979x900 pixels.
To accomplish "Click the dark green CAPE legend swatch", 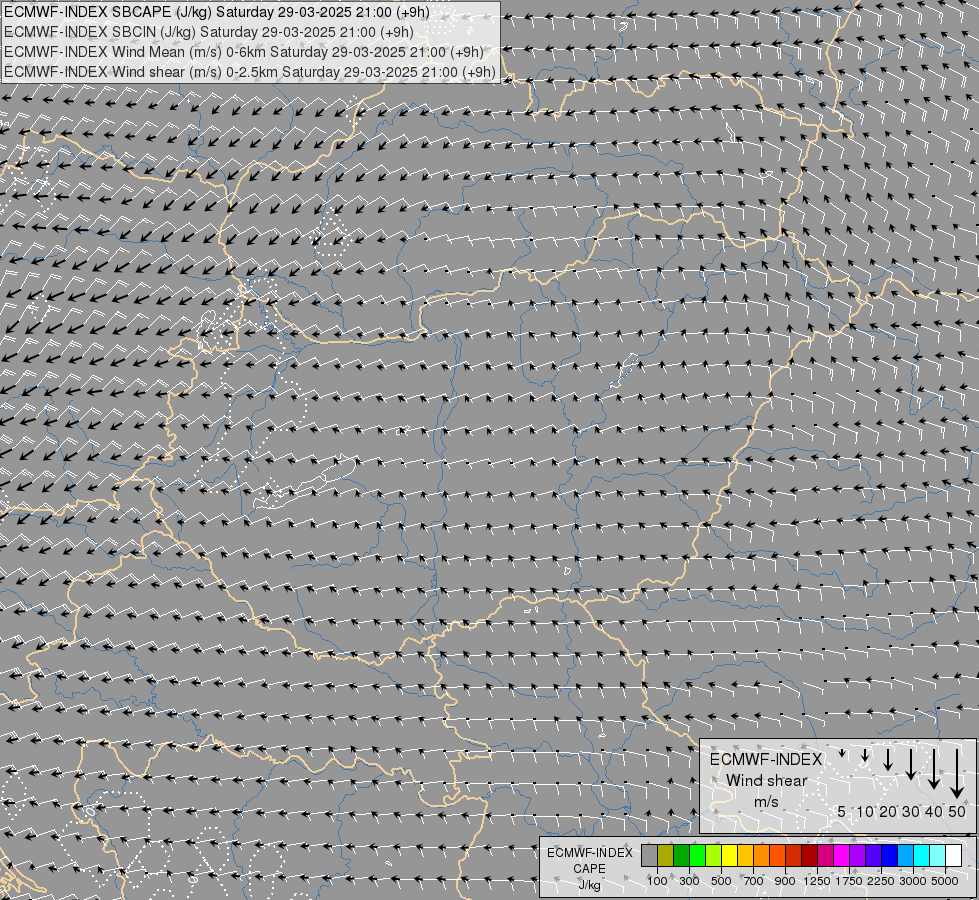I will pos(681,855).
